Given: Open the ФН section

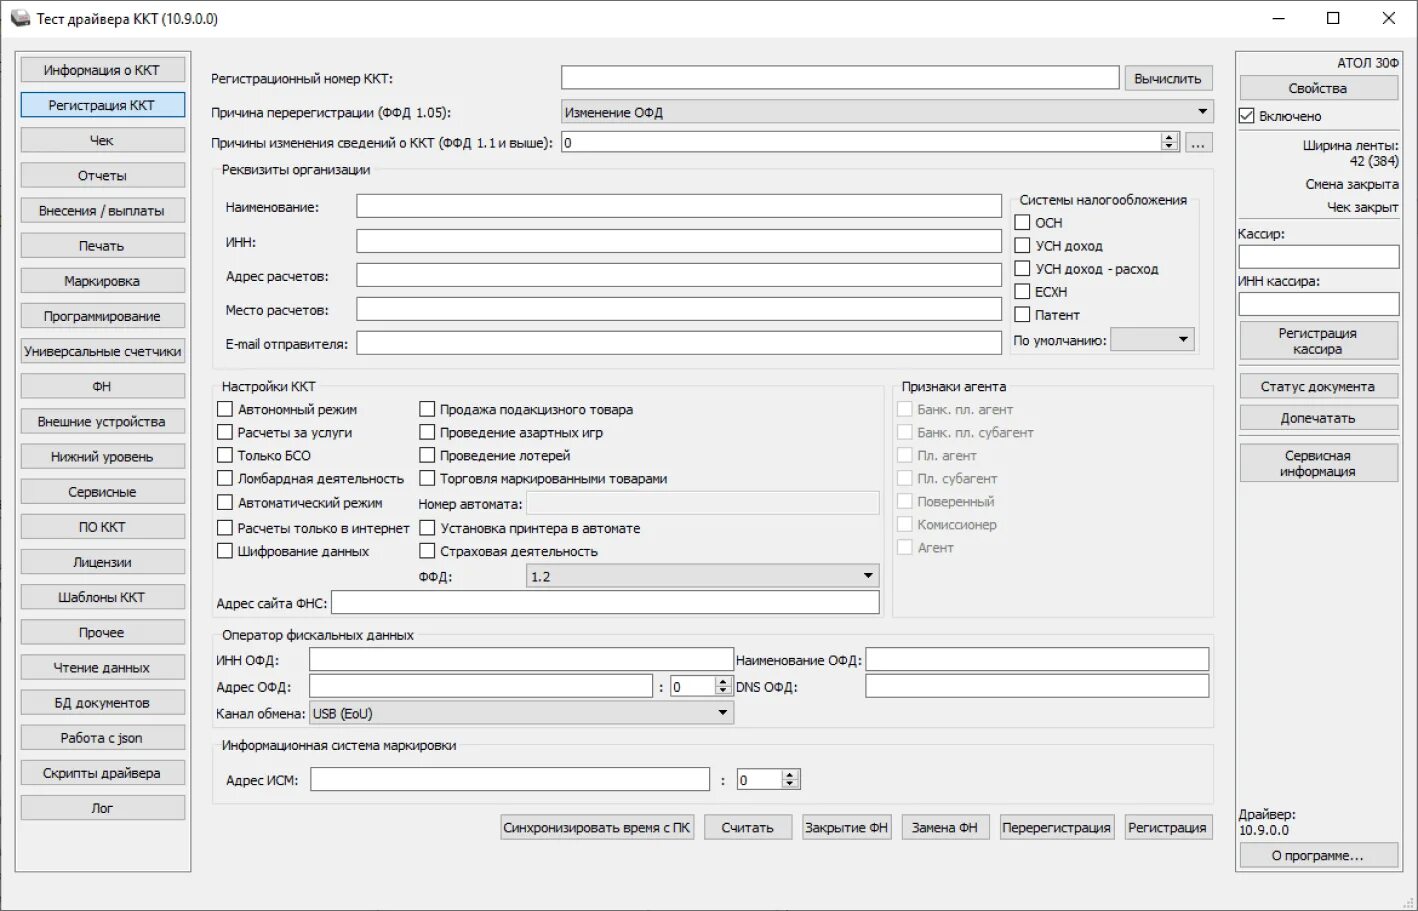Looking at the screenshot, I should pyautogui.click(x=102, y=386).
